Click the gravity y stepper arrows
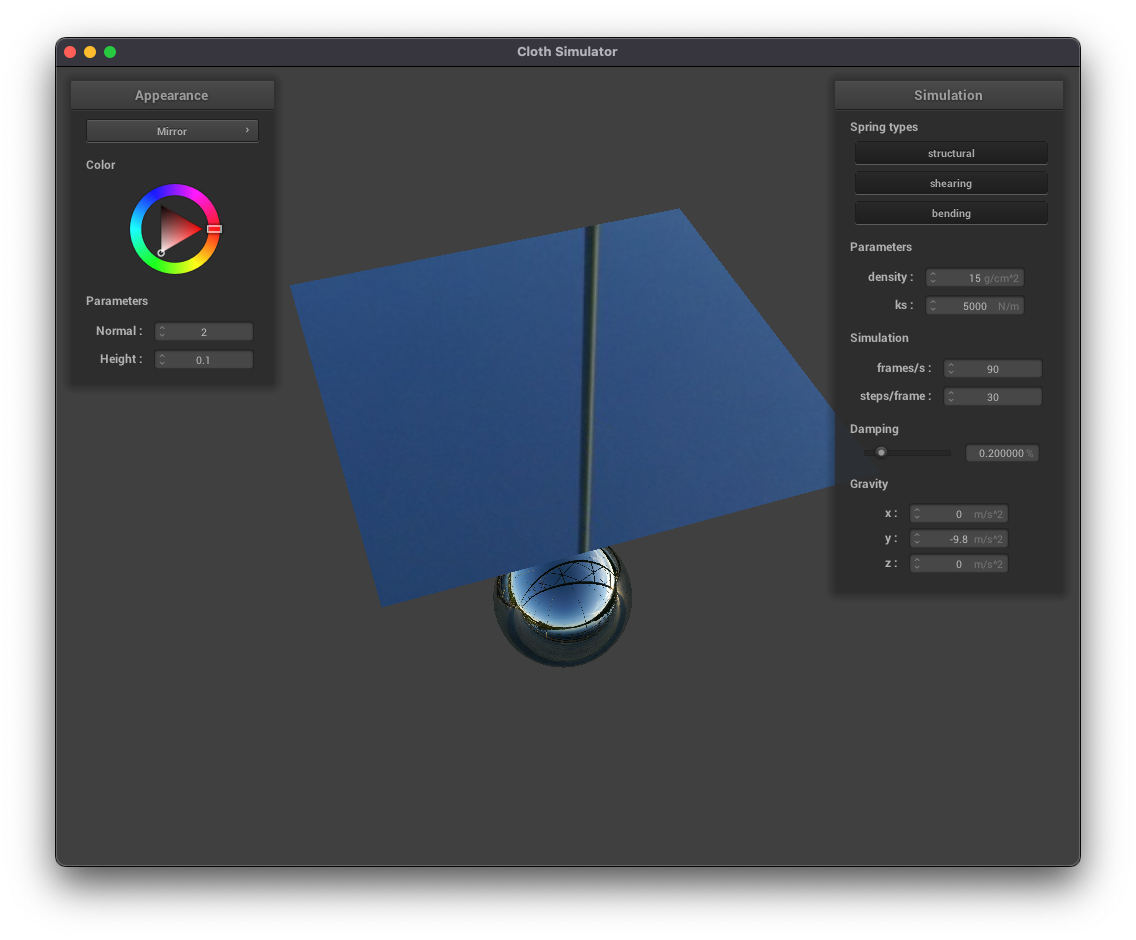1136x940 pixels. [917, 539]
